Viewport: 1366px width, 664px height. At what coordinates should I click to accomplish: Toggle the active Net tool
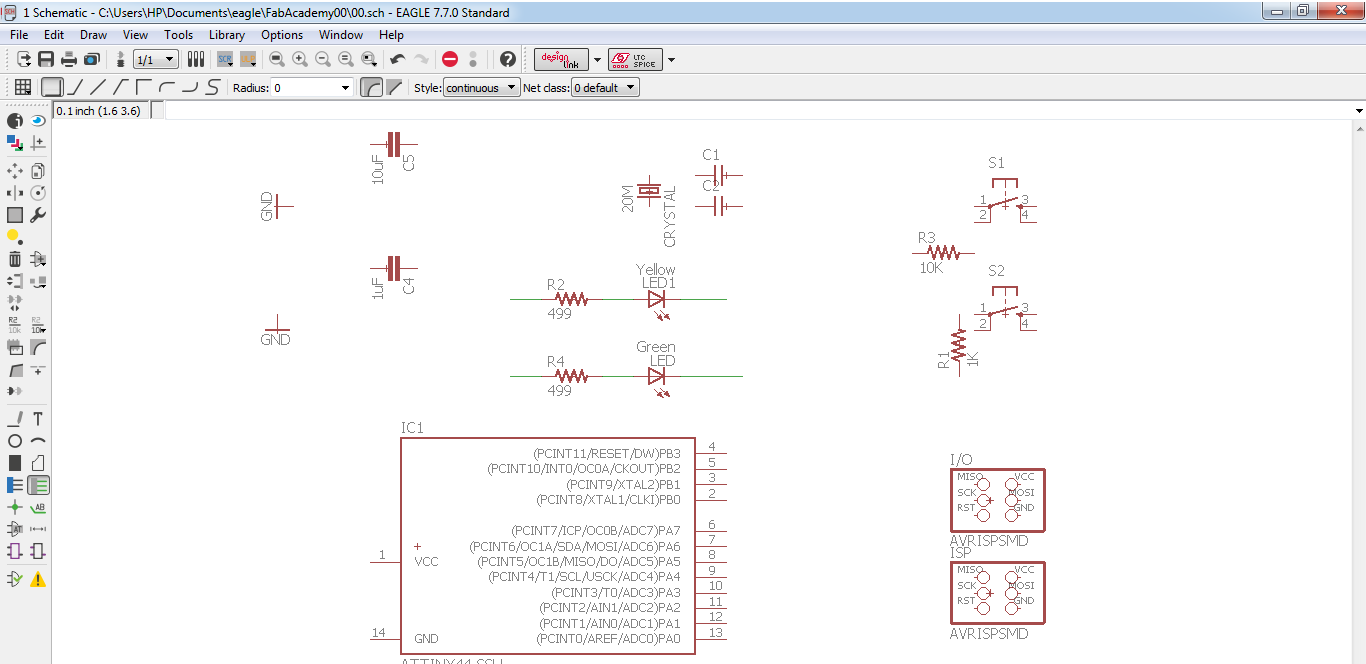[x=38, y=485]
